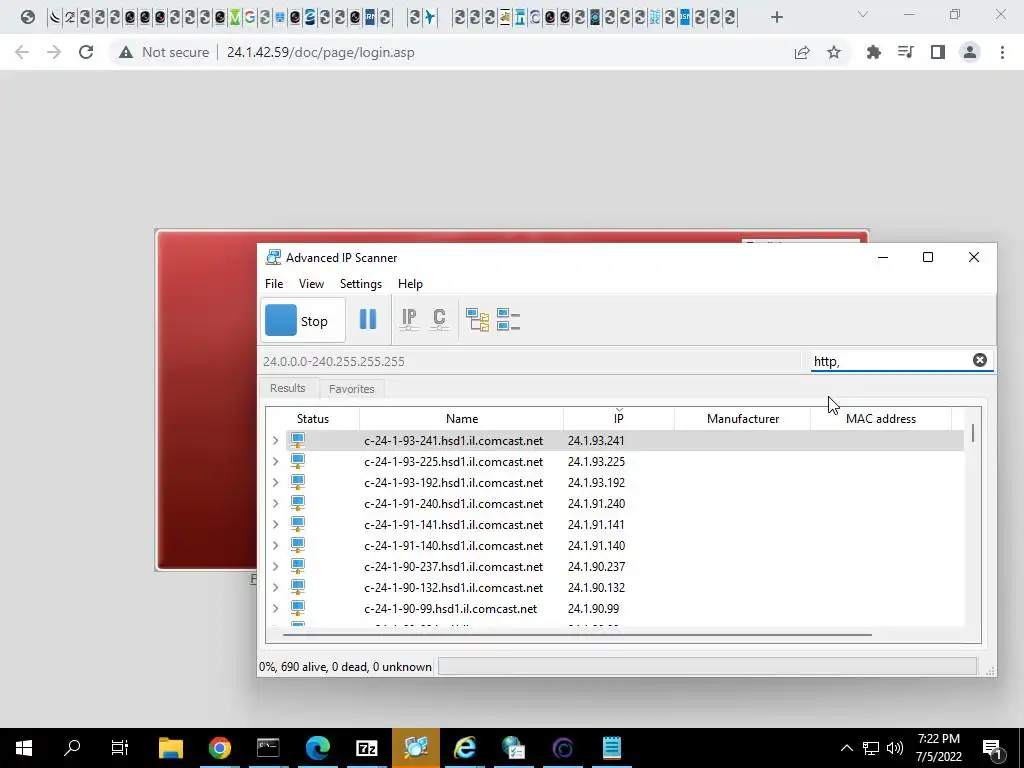Click the Collapse all toolbar icon
The image size is (1024, 768).
[x=508, y=319]
